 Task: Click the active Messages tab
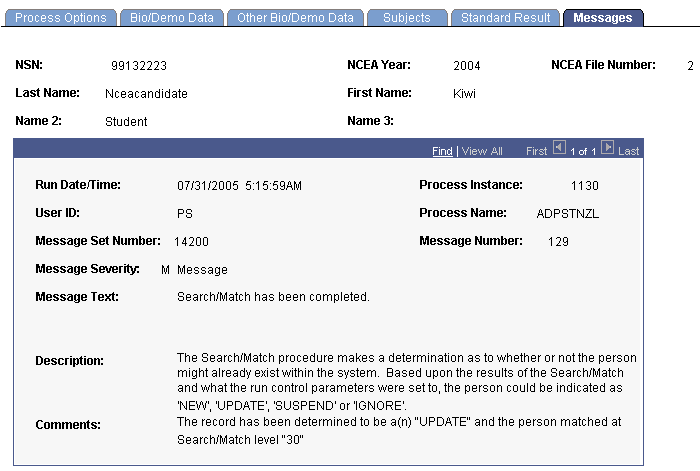pyautogui.click(x=603, y=18)
